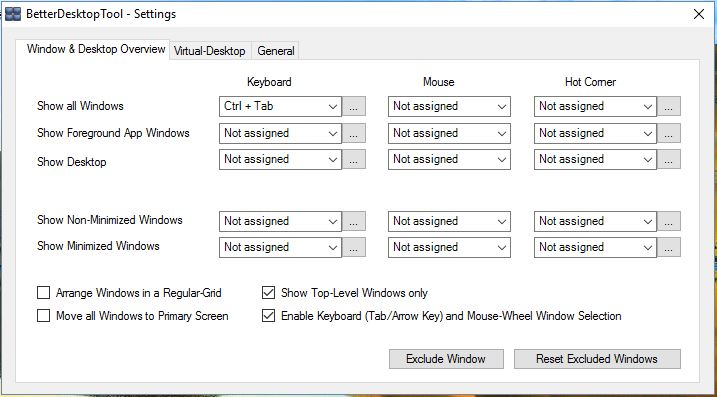
Task: Click ellipsis button beside Show all Windows keyboard
Action: [354, 106]
